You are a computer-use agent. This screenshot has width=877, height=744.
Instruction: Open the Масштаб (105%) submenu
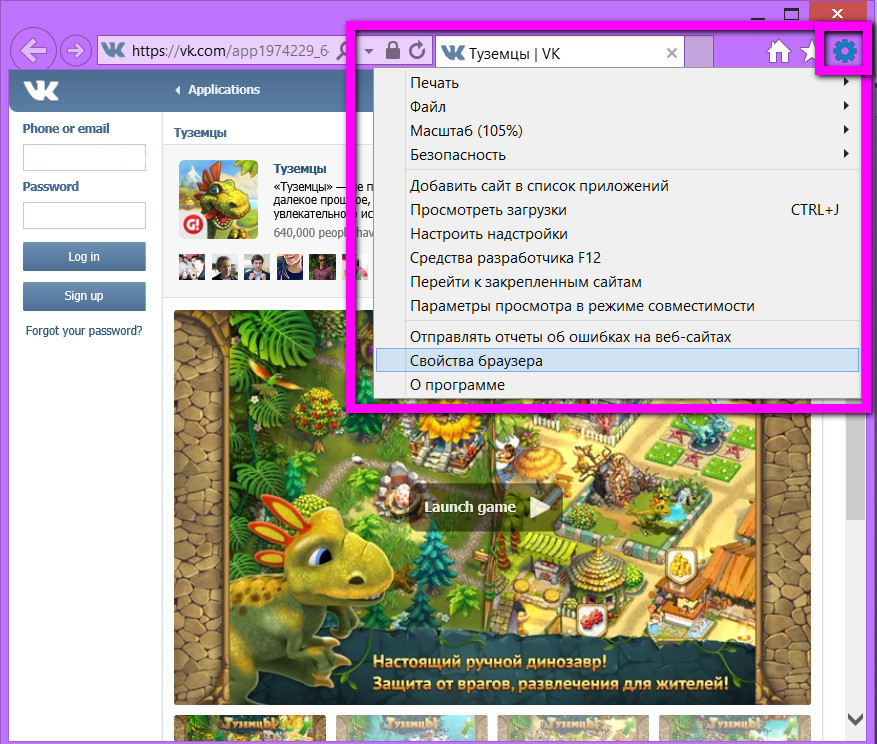click(617, 131)
